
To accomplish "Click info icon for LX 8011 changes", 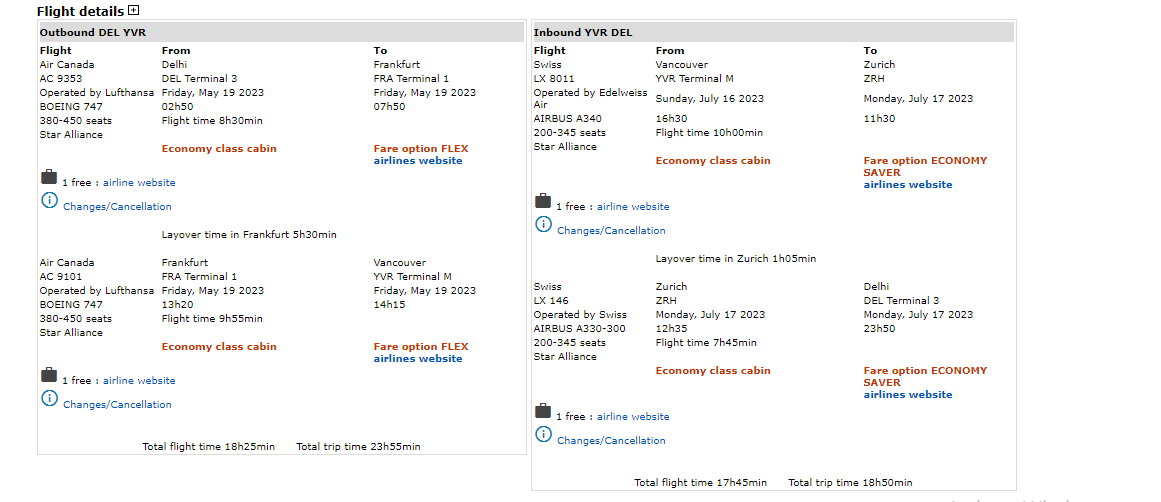I will tap(543, 225).
